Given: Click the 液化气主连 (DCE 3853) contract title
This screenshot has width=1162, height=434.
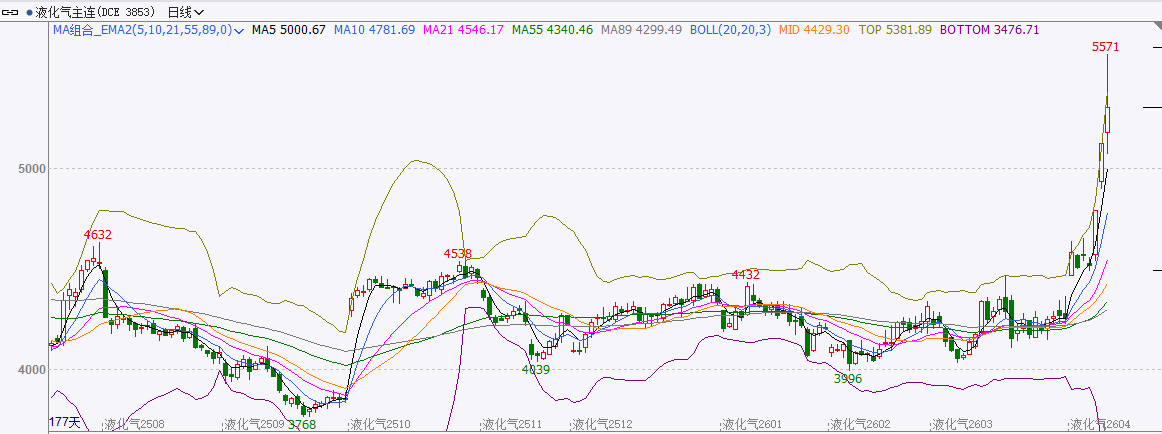Looking at the screenshot, I should coord(96,12).
